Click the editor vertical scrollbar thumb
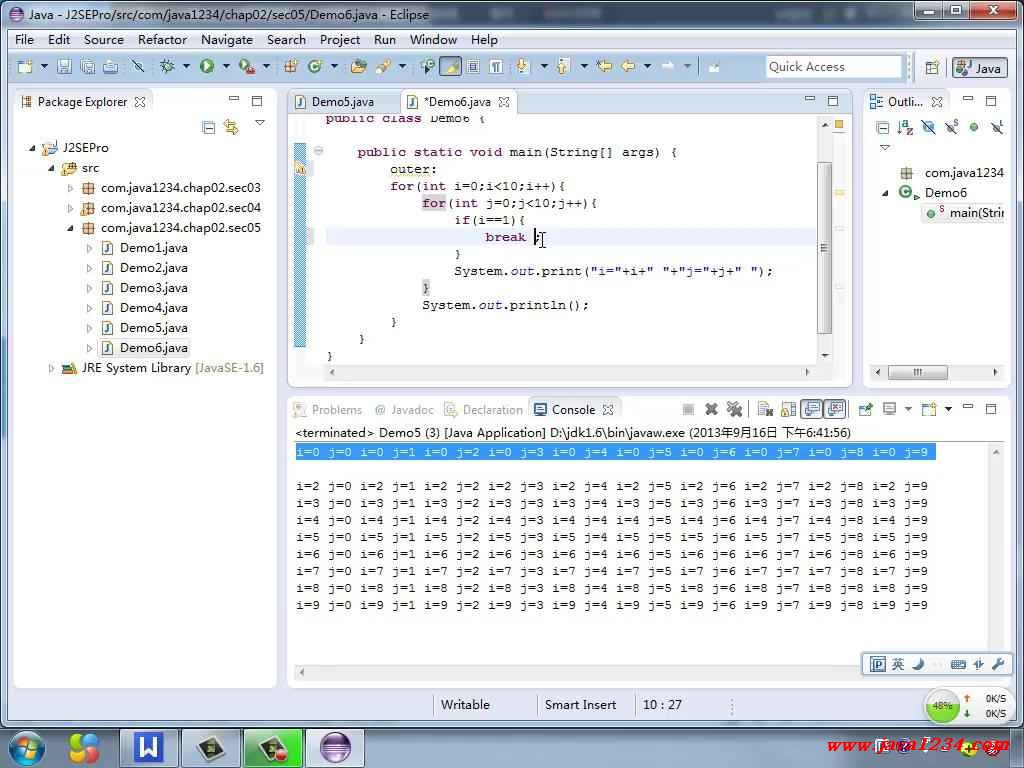The width and height of the screenshot is (1024, 768). [825, 248]
